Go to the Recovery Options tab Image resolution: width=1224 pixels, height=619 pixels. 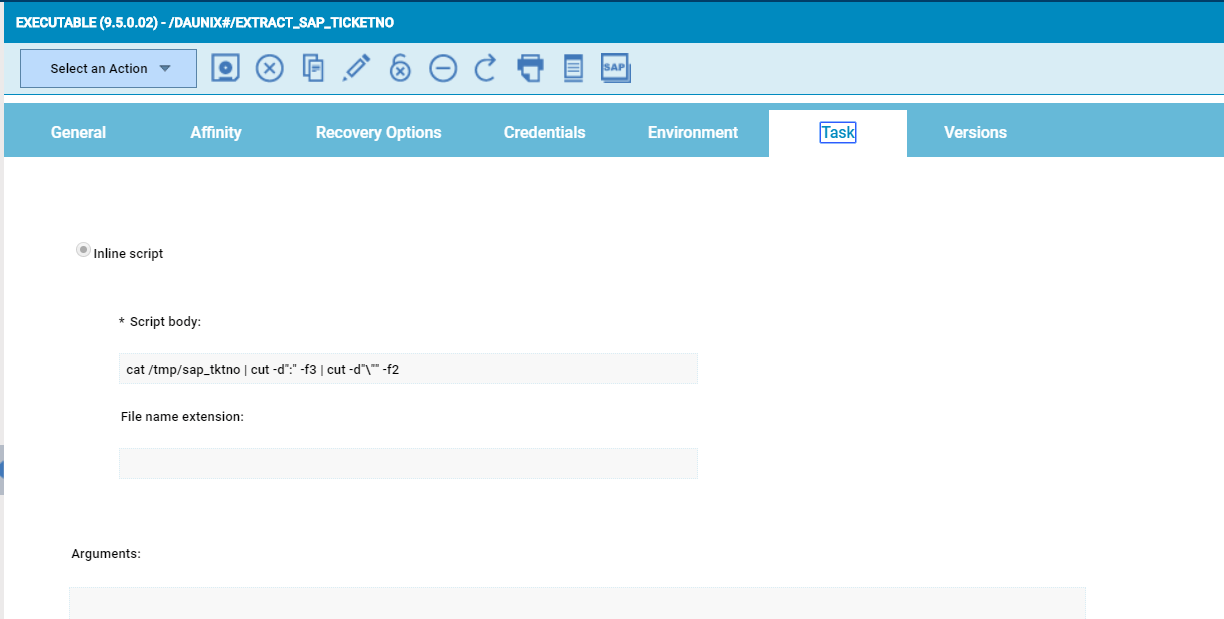coord(378,133)
